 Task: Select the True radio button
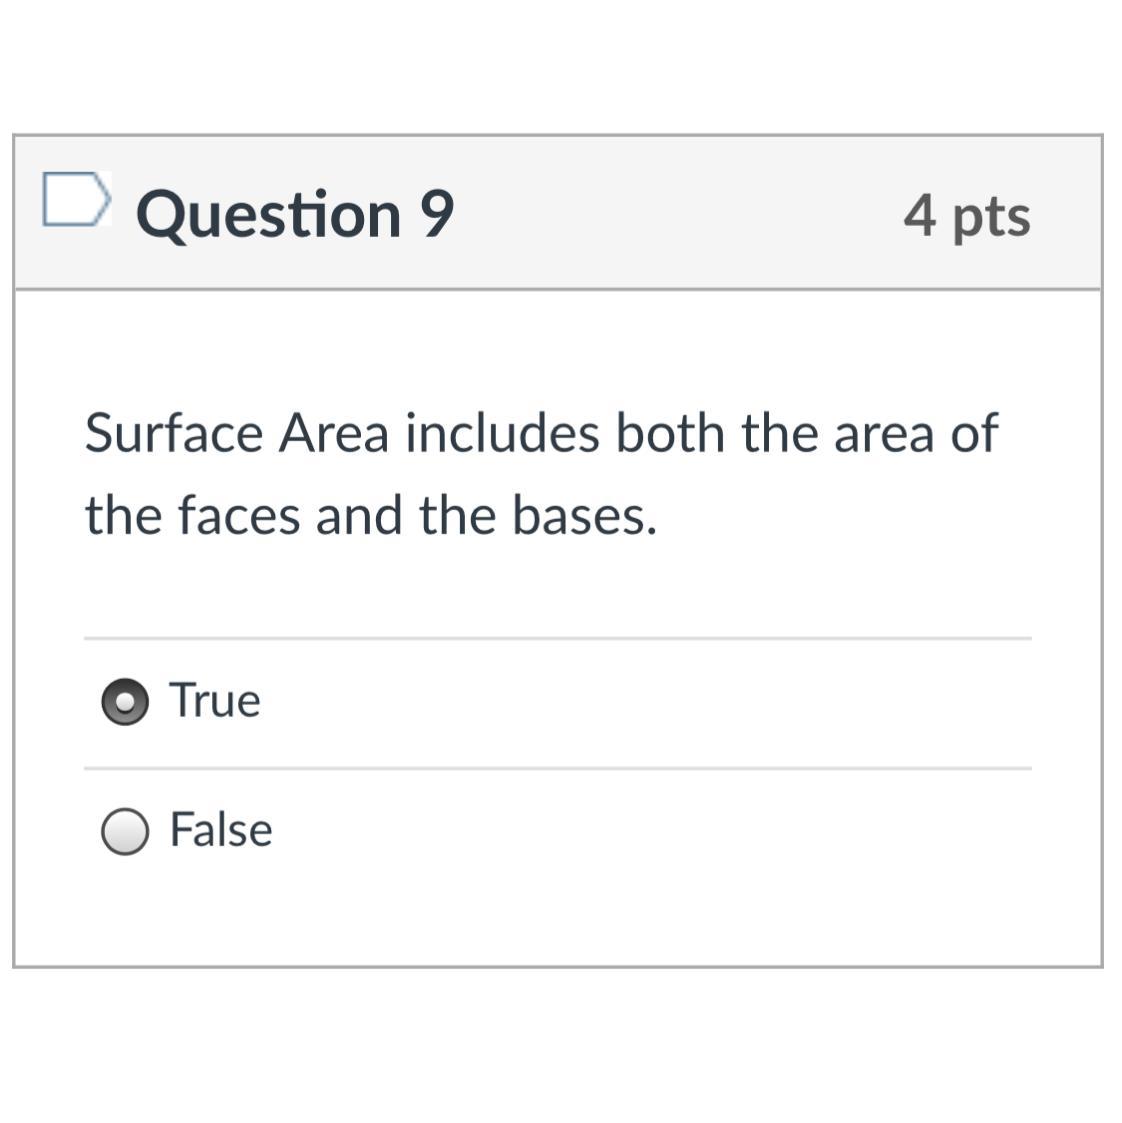coord(125,702)
